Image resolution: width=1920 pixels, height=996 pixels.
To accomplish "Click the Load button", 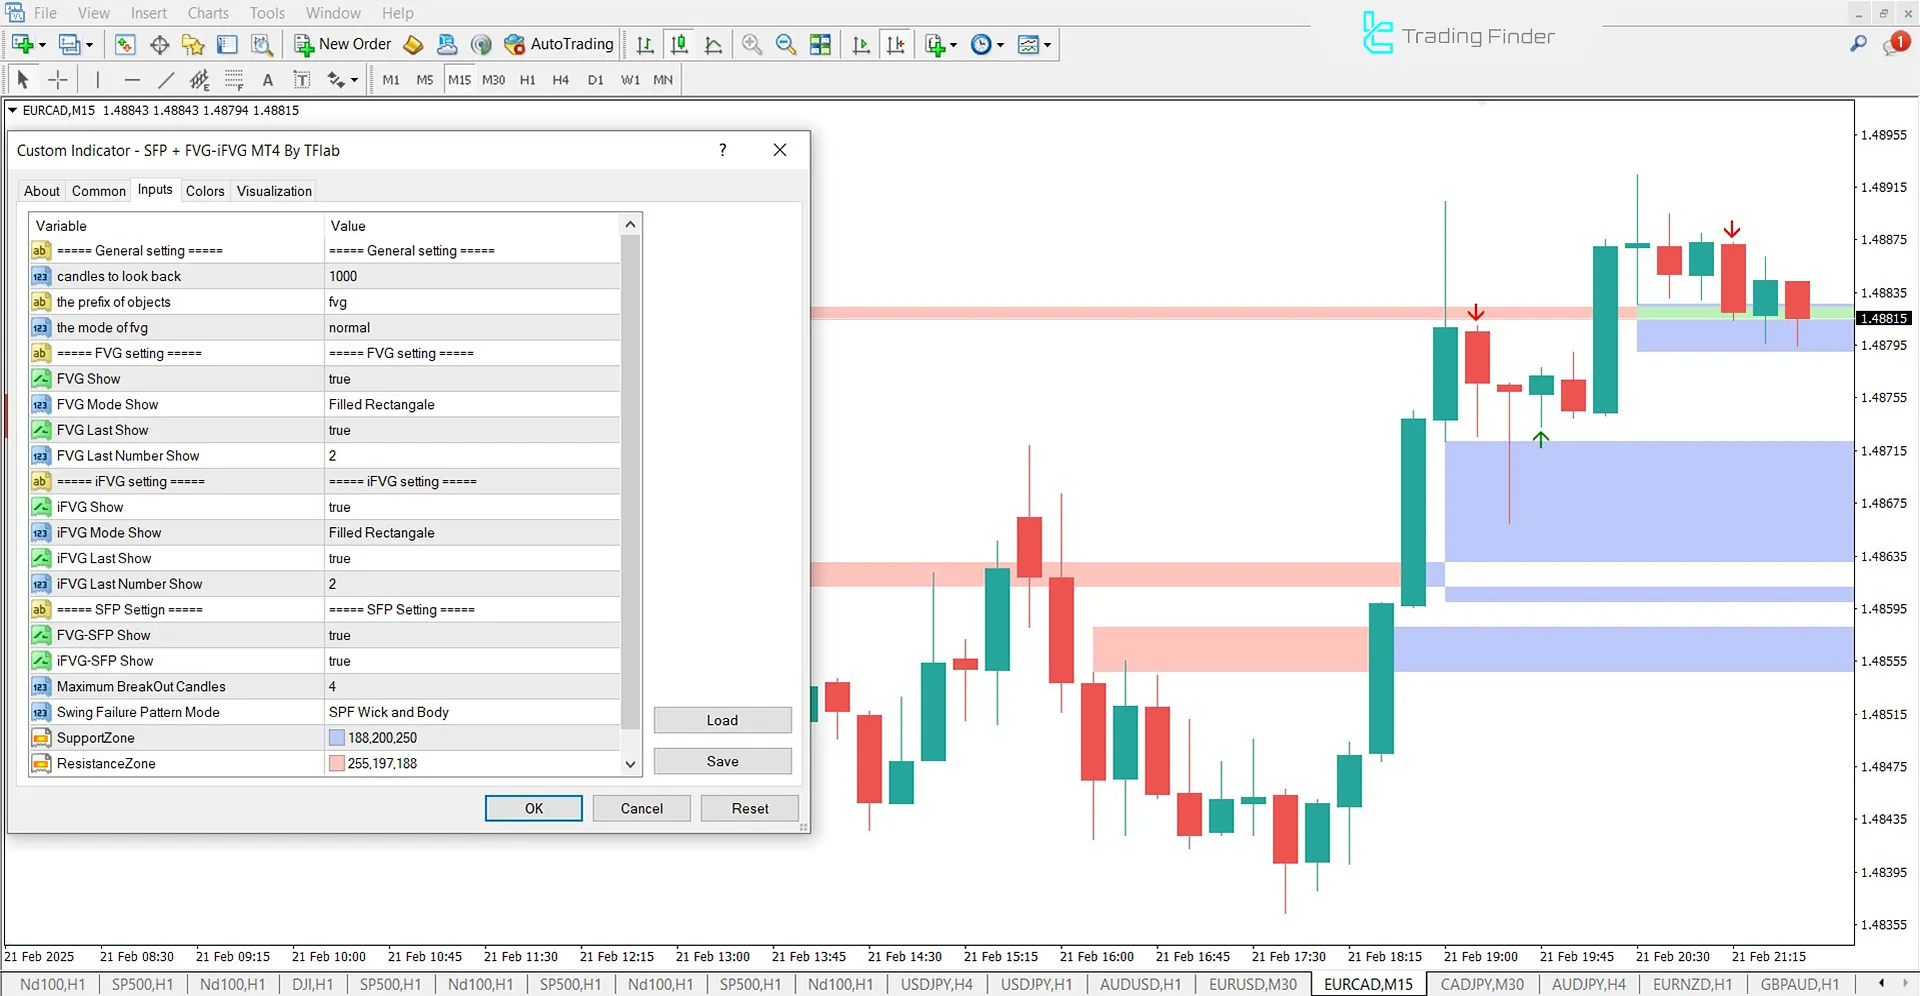I will [722, 720].
